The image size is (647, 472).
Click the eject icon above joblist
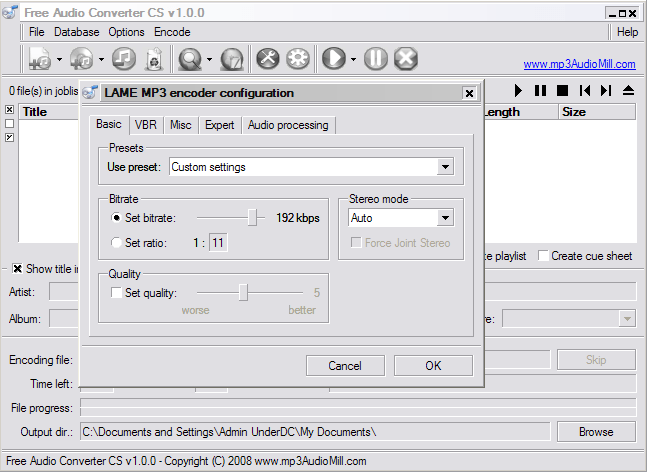point(628,90)
